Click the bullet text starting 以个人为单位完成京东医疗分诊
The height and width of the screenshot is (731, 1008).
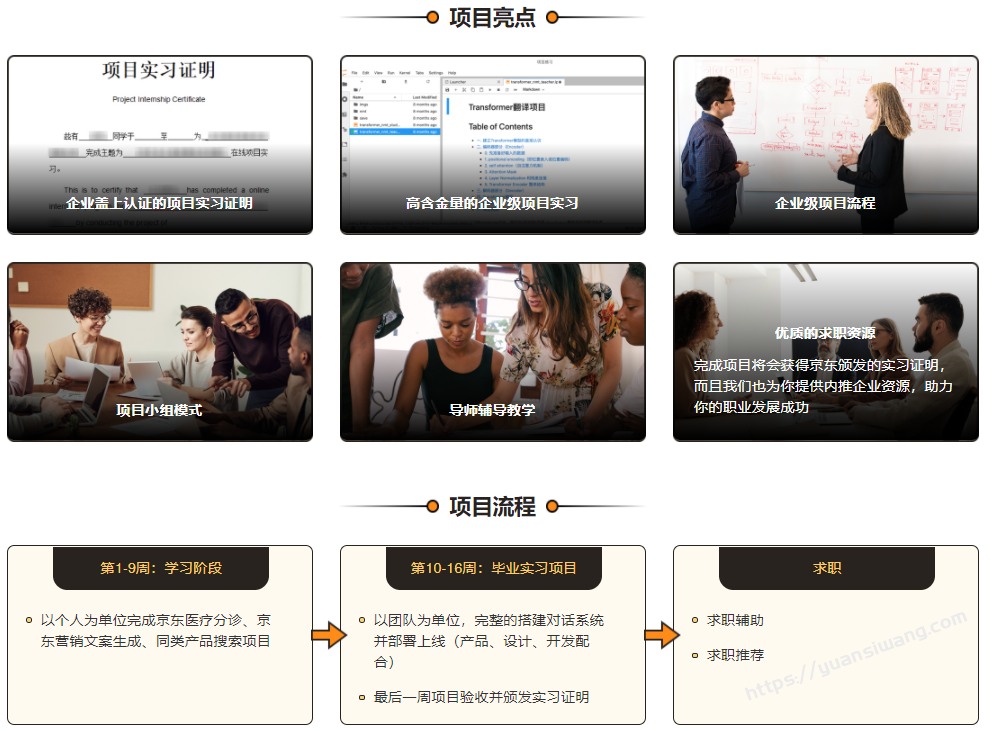coord(156,631)
